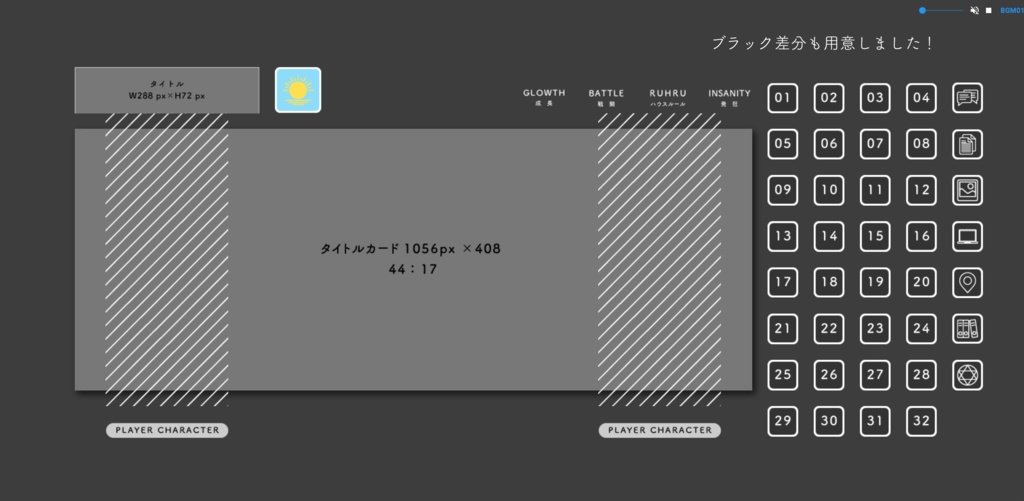Click the laptop computer icon
The width and height of the screenshot is (1024, 501).
[967, 236]
